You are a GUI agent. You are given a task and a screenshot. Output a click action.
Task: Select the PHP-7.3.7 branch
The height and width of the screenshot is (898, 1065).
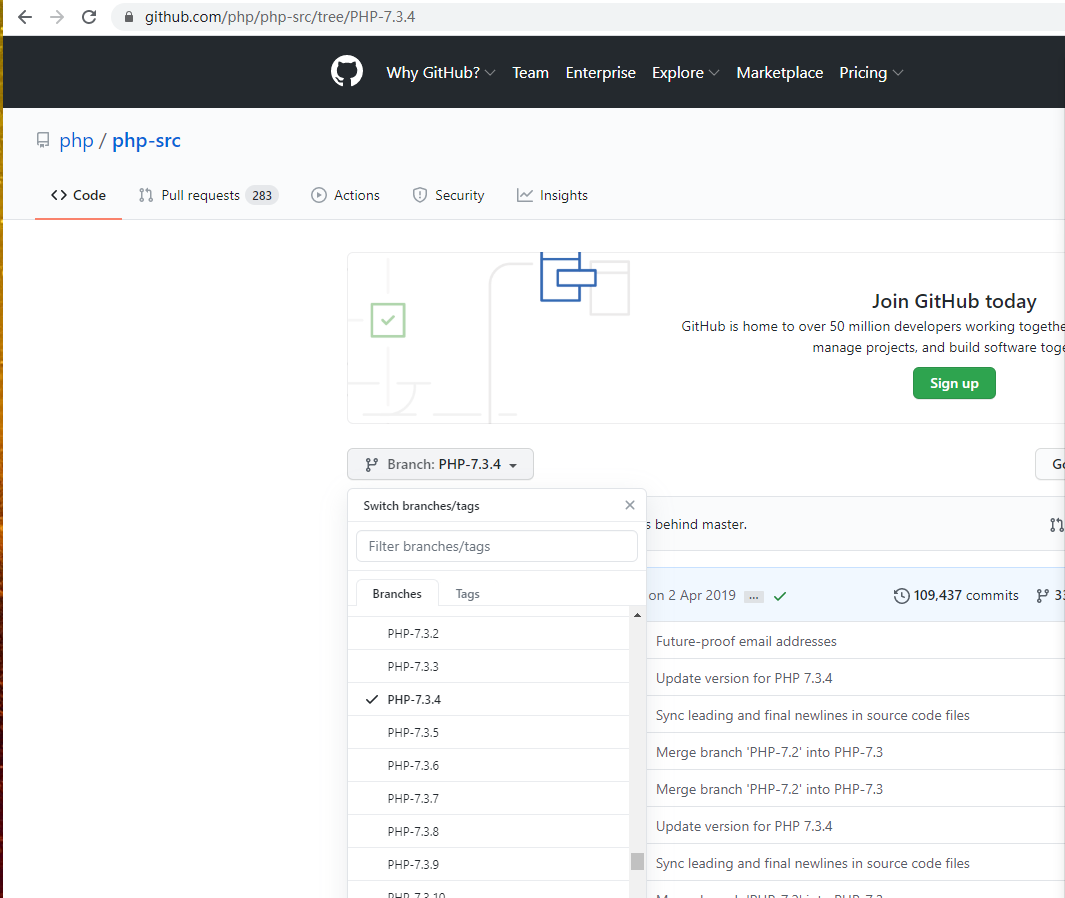414,797
